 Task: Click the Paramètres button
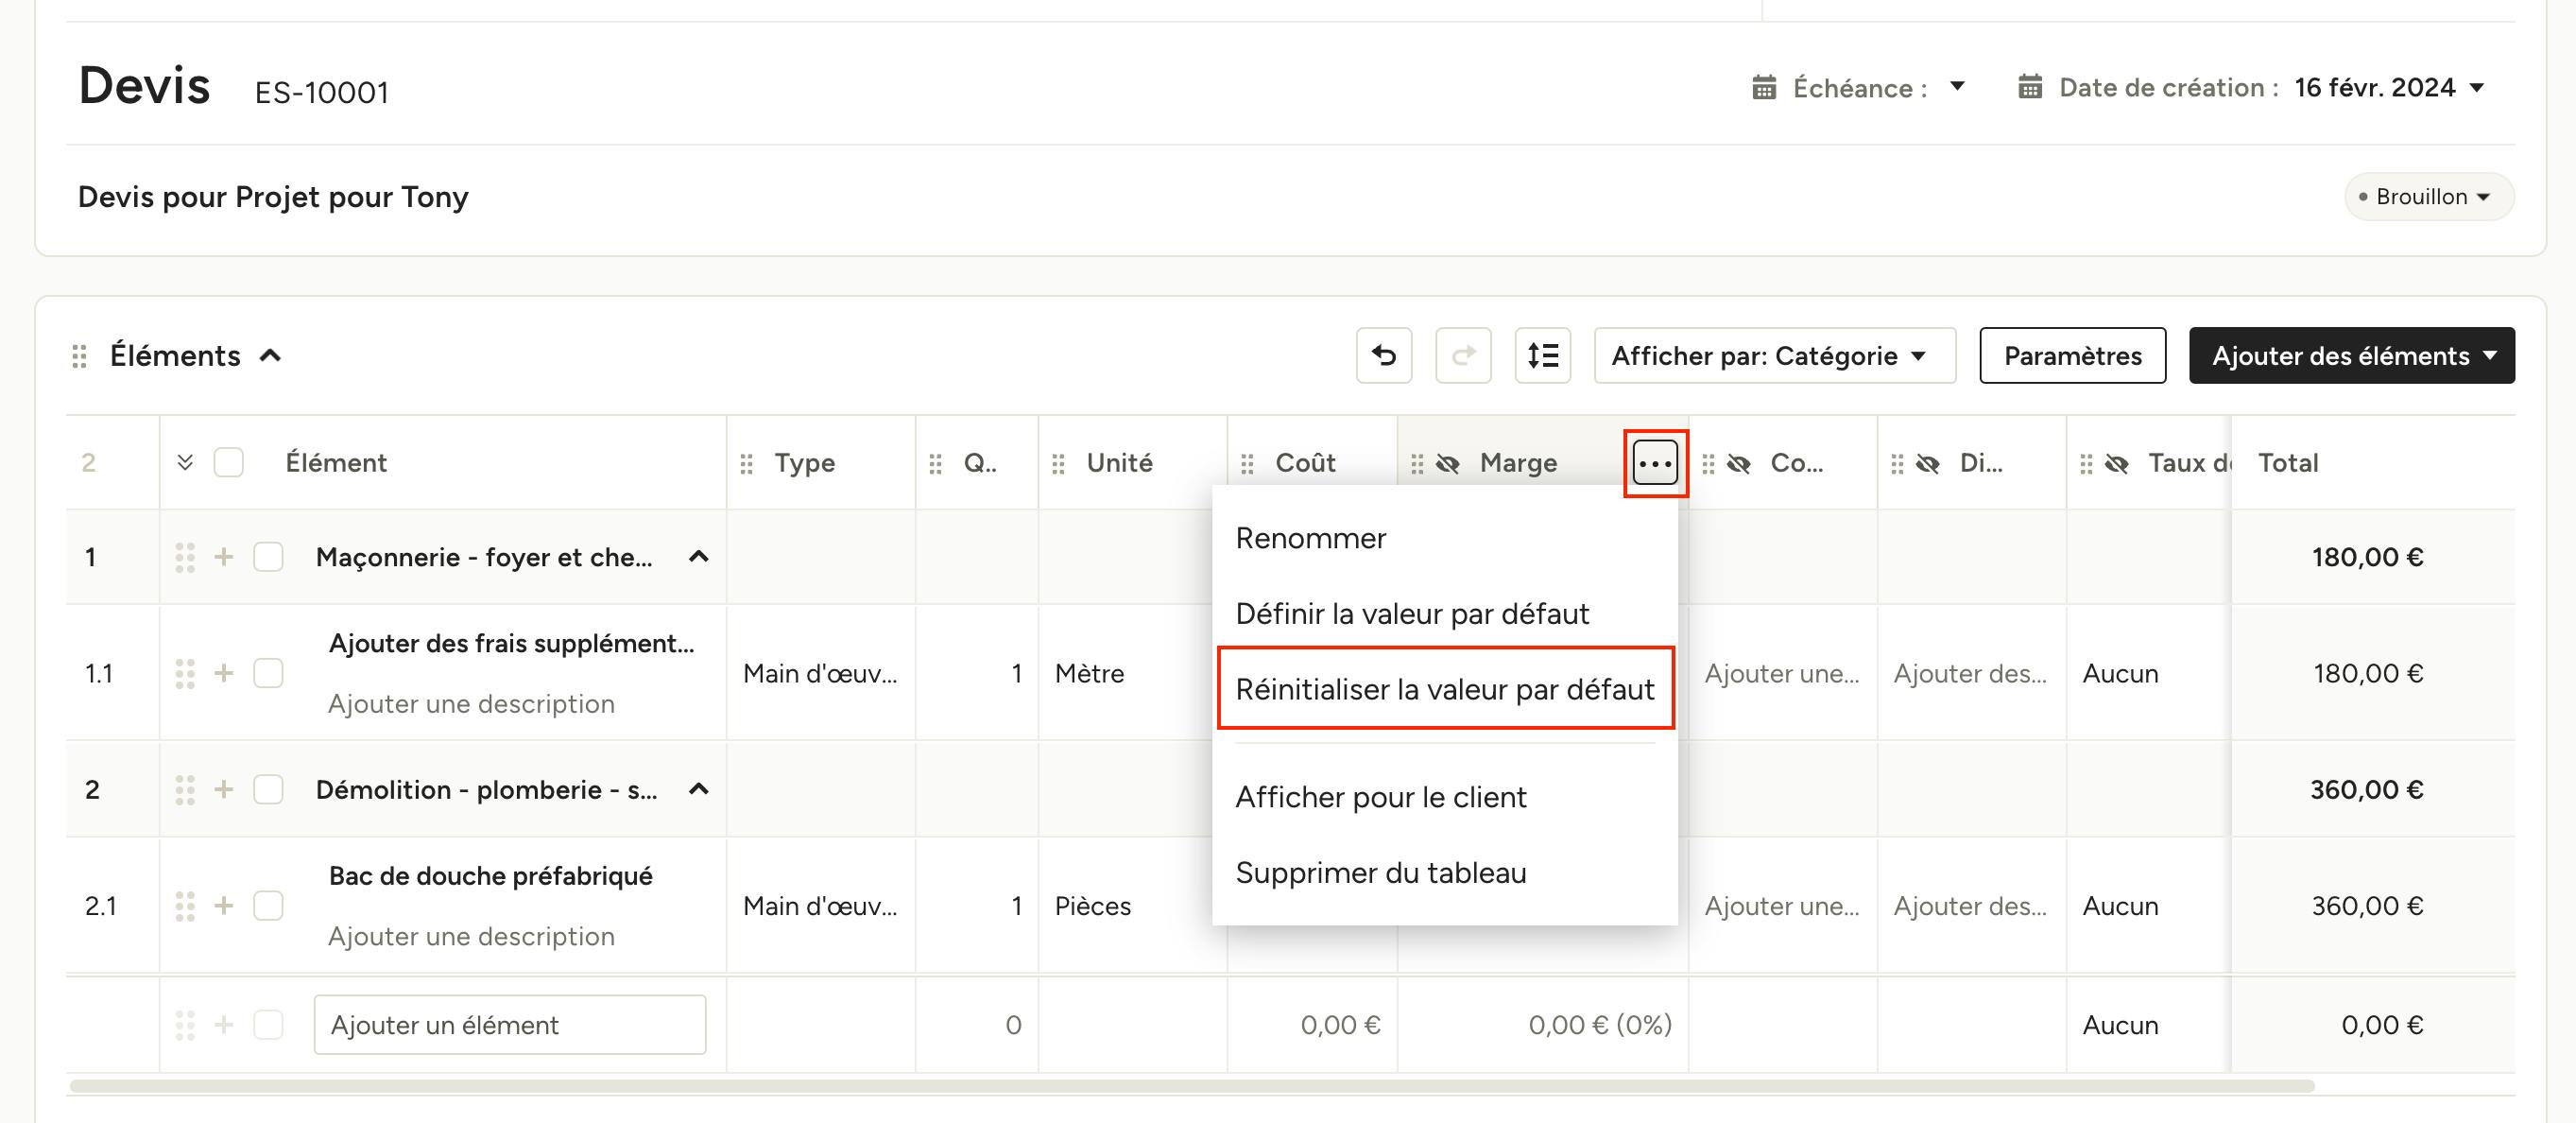point(2072,355)
